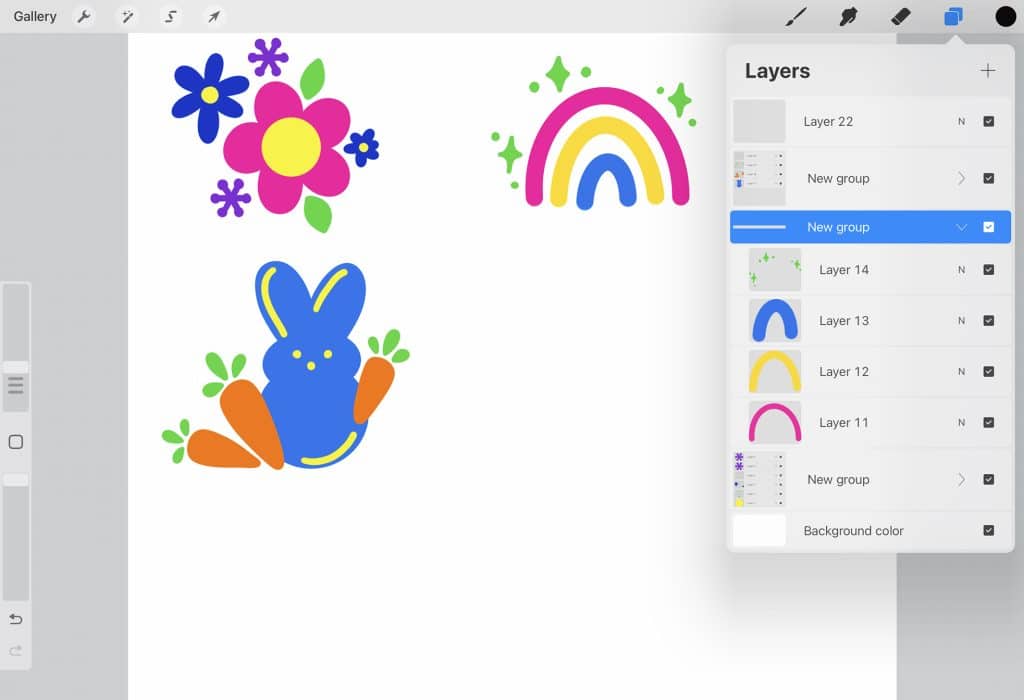The image size is (1024, 700).
Task: Tap the square Modify button in sidebar
Action: click(16, 442)
